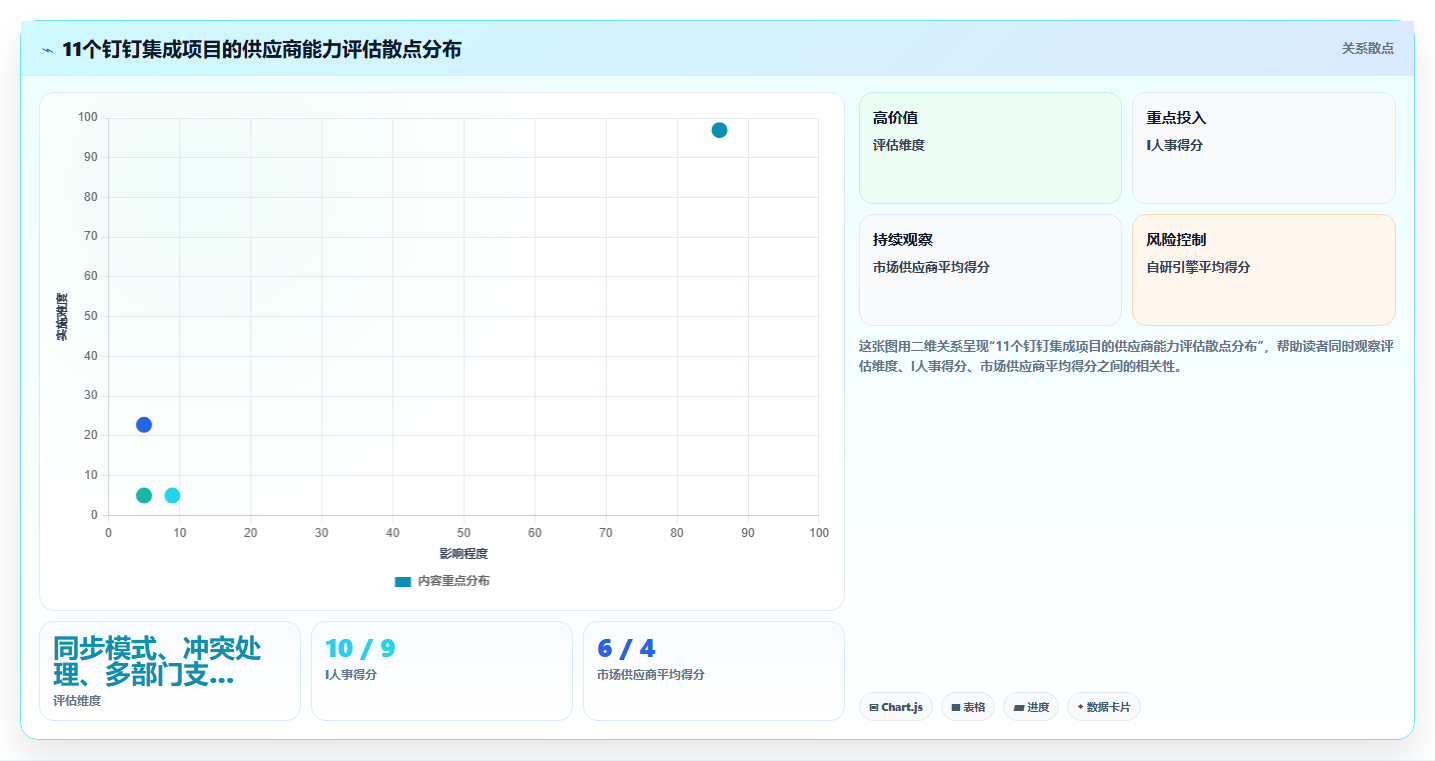Click the 自研引擎平均得分 text

[x=1198, y=268]
